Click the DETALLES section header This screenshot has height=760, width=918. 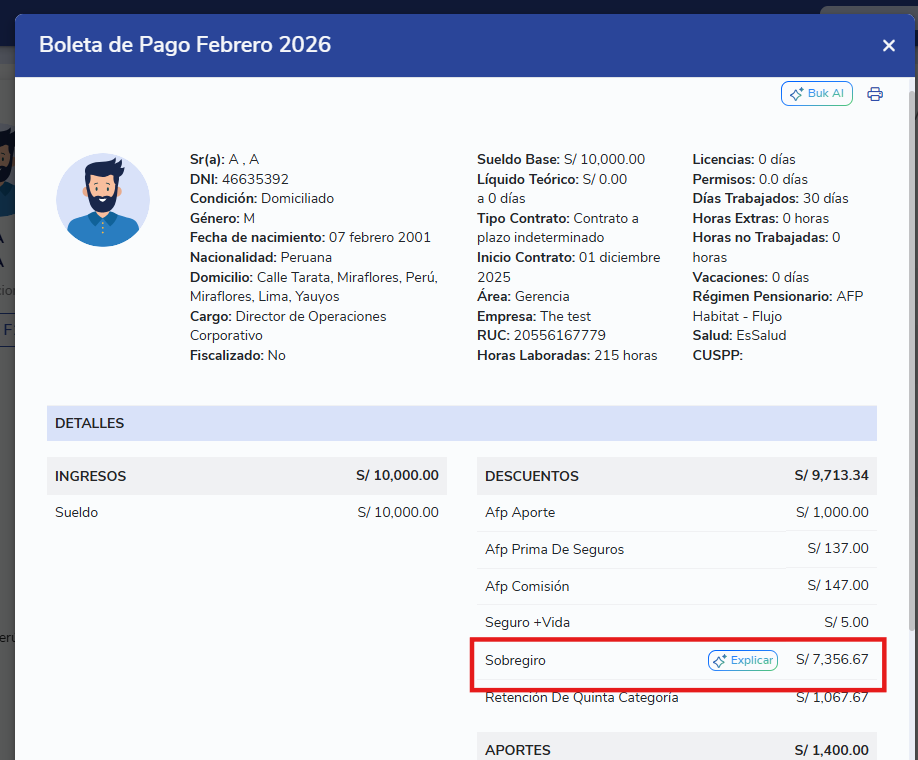90,424
